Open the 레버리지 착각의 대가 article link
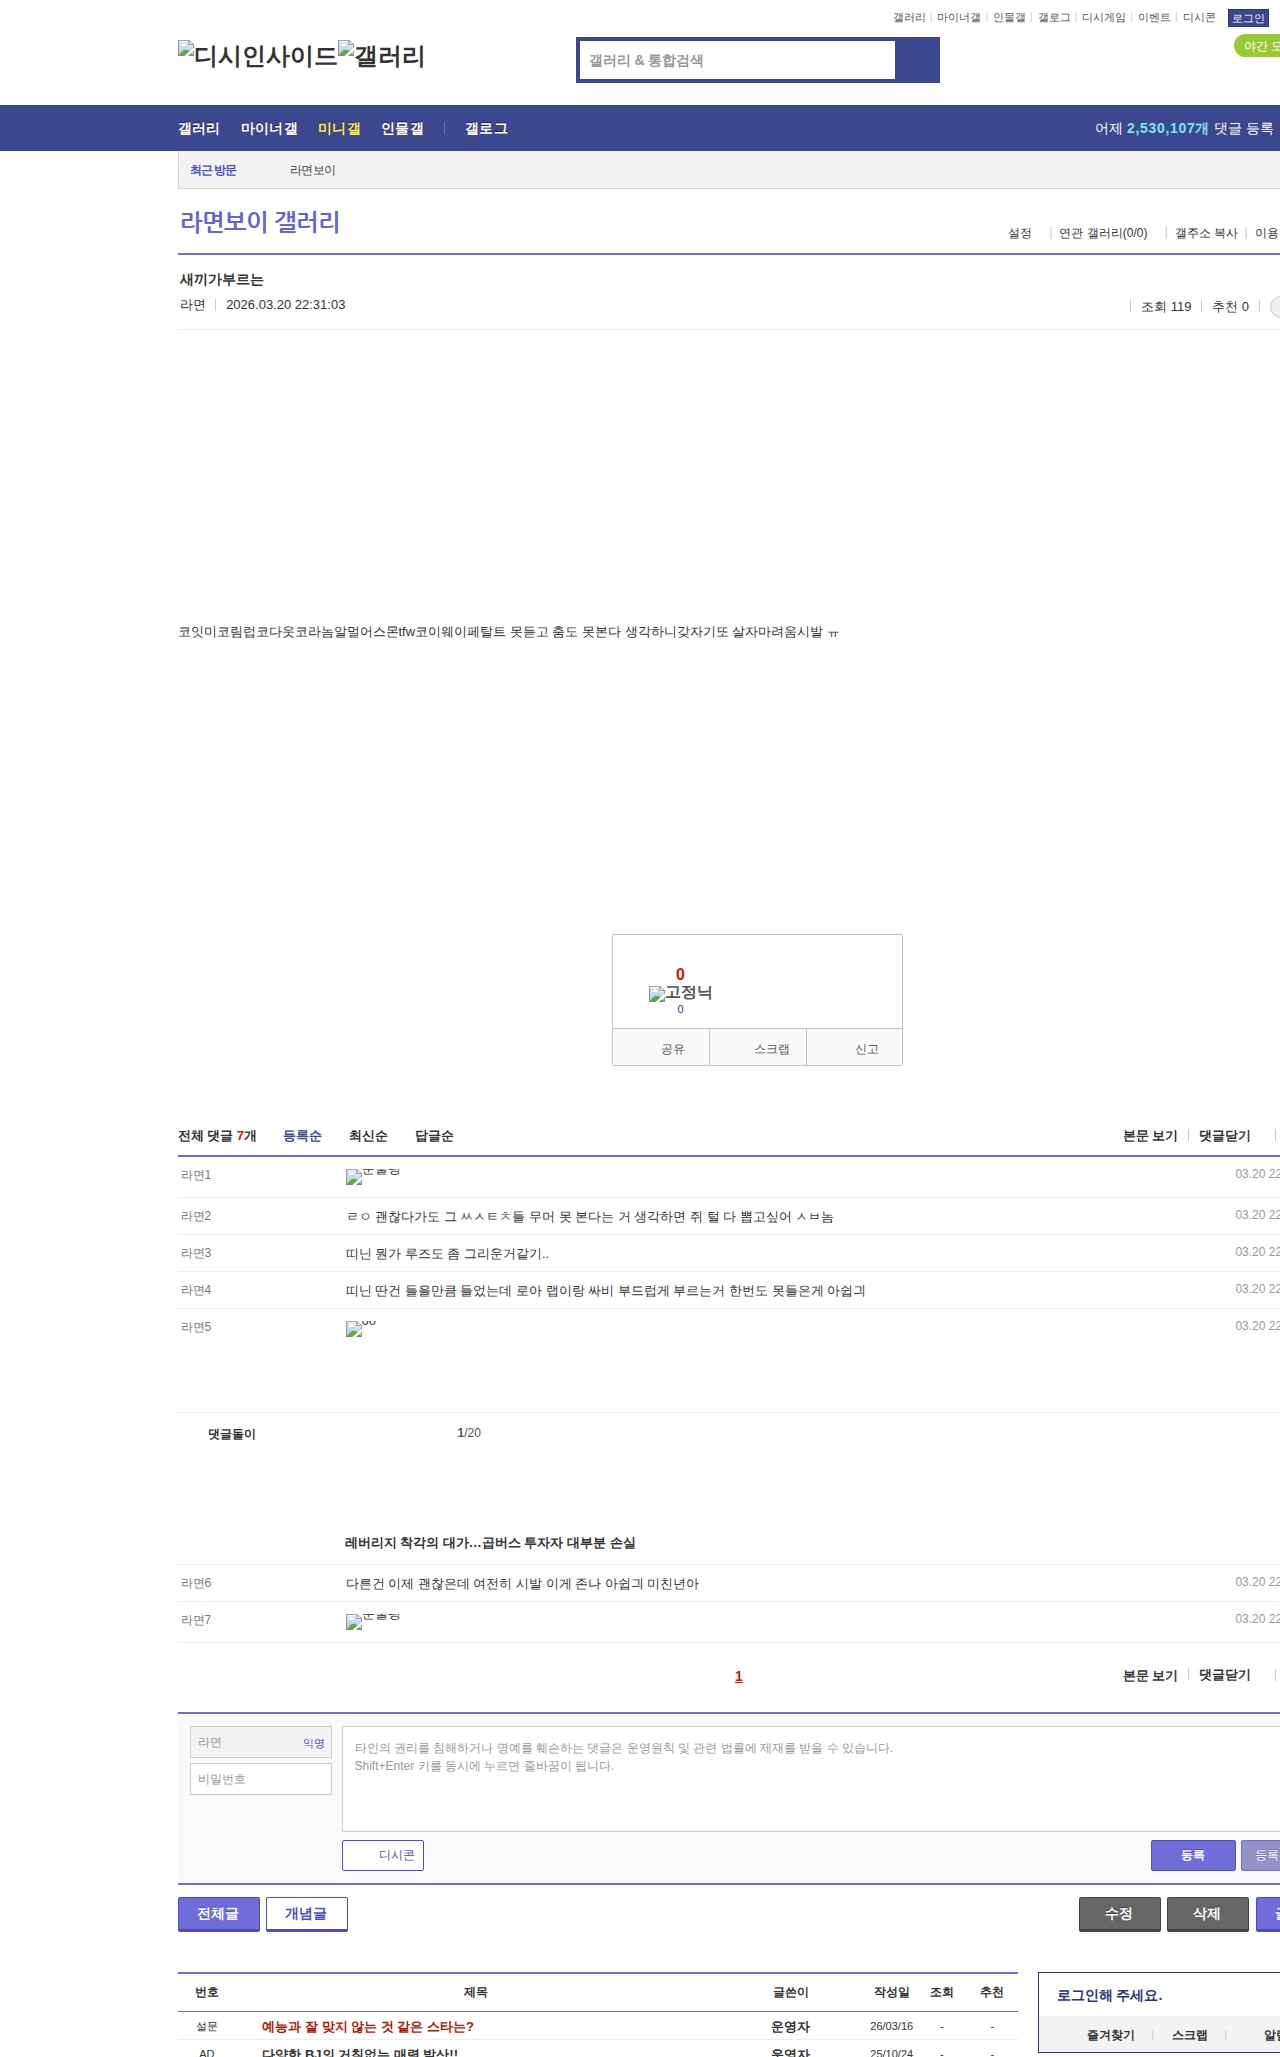The height and width of the screenshot is (2057, 1280). pyautogui.click(x=490, y=1543)
